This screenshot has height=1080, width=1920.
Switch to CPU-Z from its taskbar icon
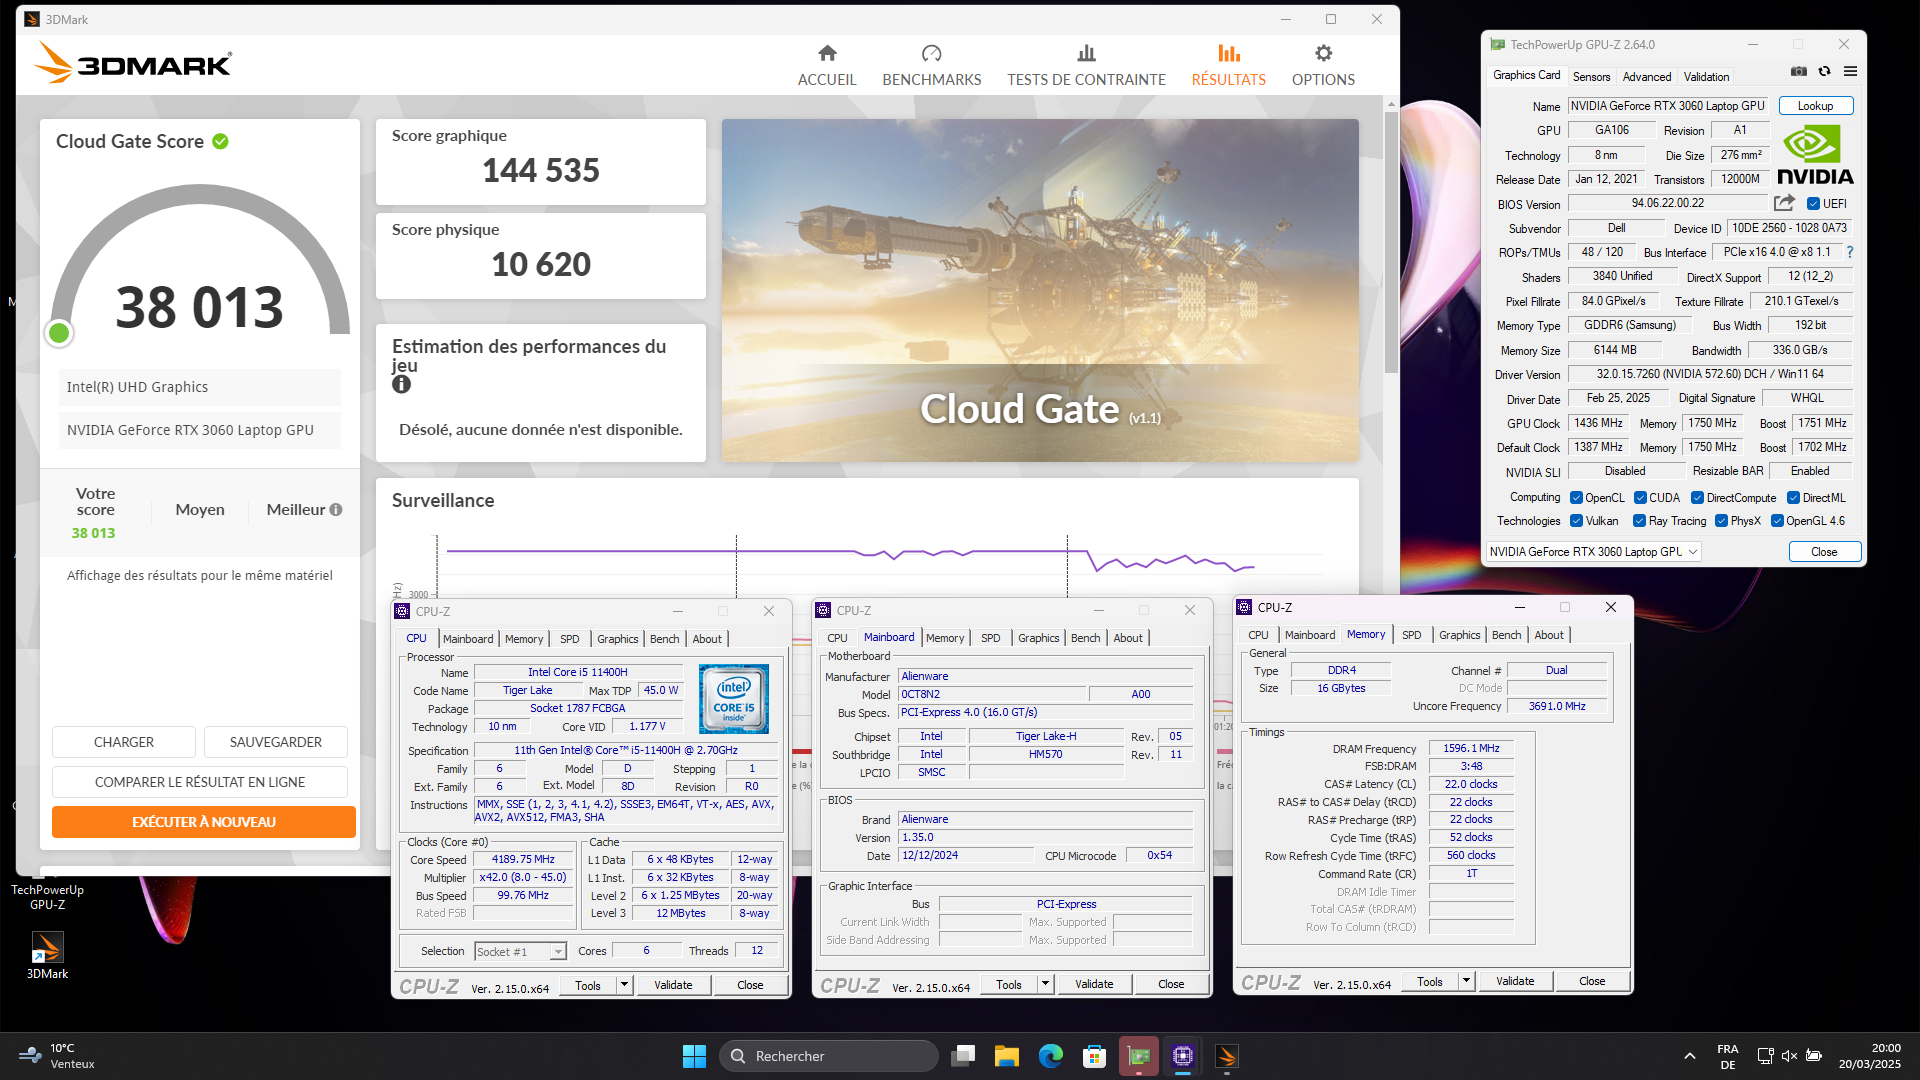[x=1183, y=1056]
